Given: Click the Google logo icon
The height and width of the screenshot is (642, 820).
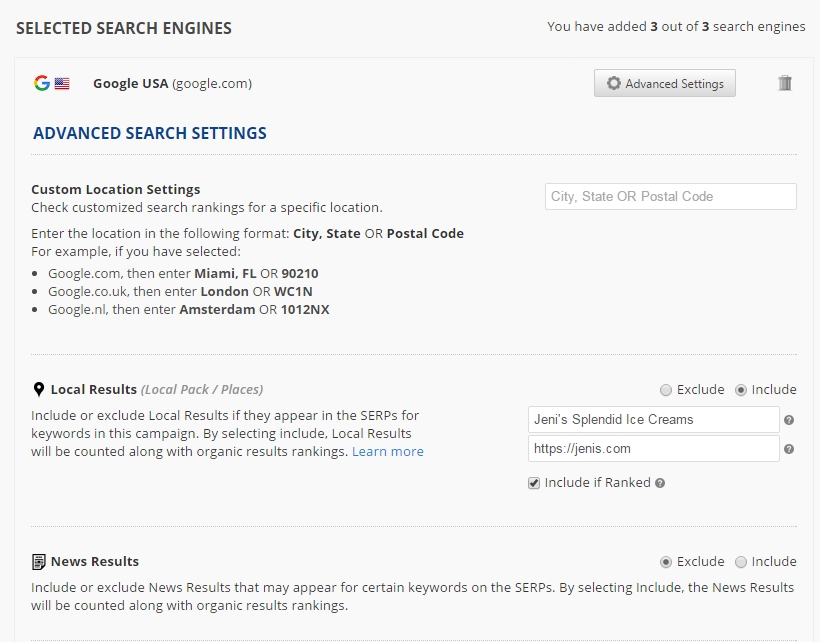Looking at the screenshot, I should [x=41, y=83].
